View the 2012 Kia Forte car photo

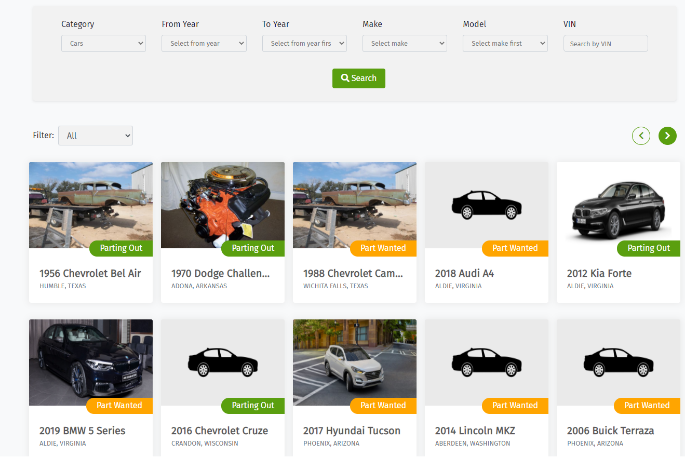point(618,205)
